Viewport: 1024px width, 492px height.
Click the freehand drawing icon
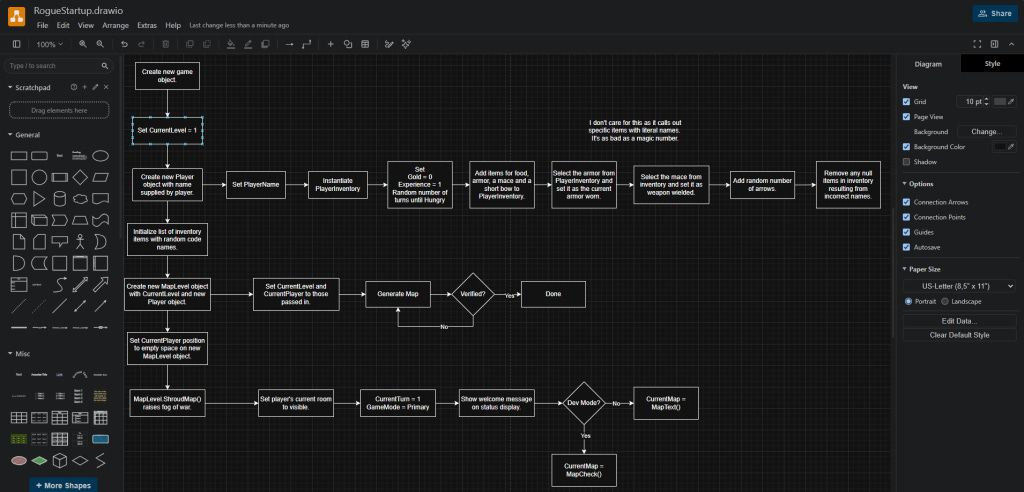(389, 44)
